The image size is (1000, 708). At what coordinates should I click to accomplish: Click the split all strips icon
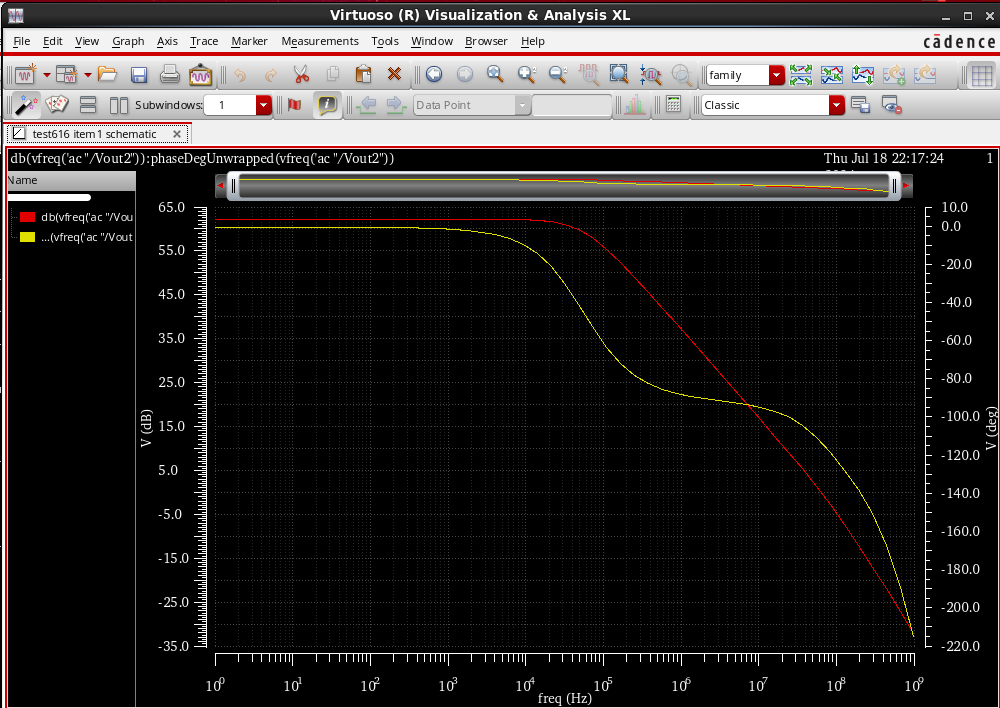801,75
